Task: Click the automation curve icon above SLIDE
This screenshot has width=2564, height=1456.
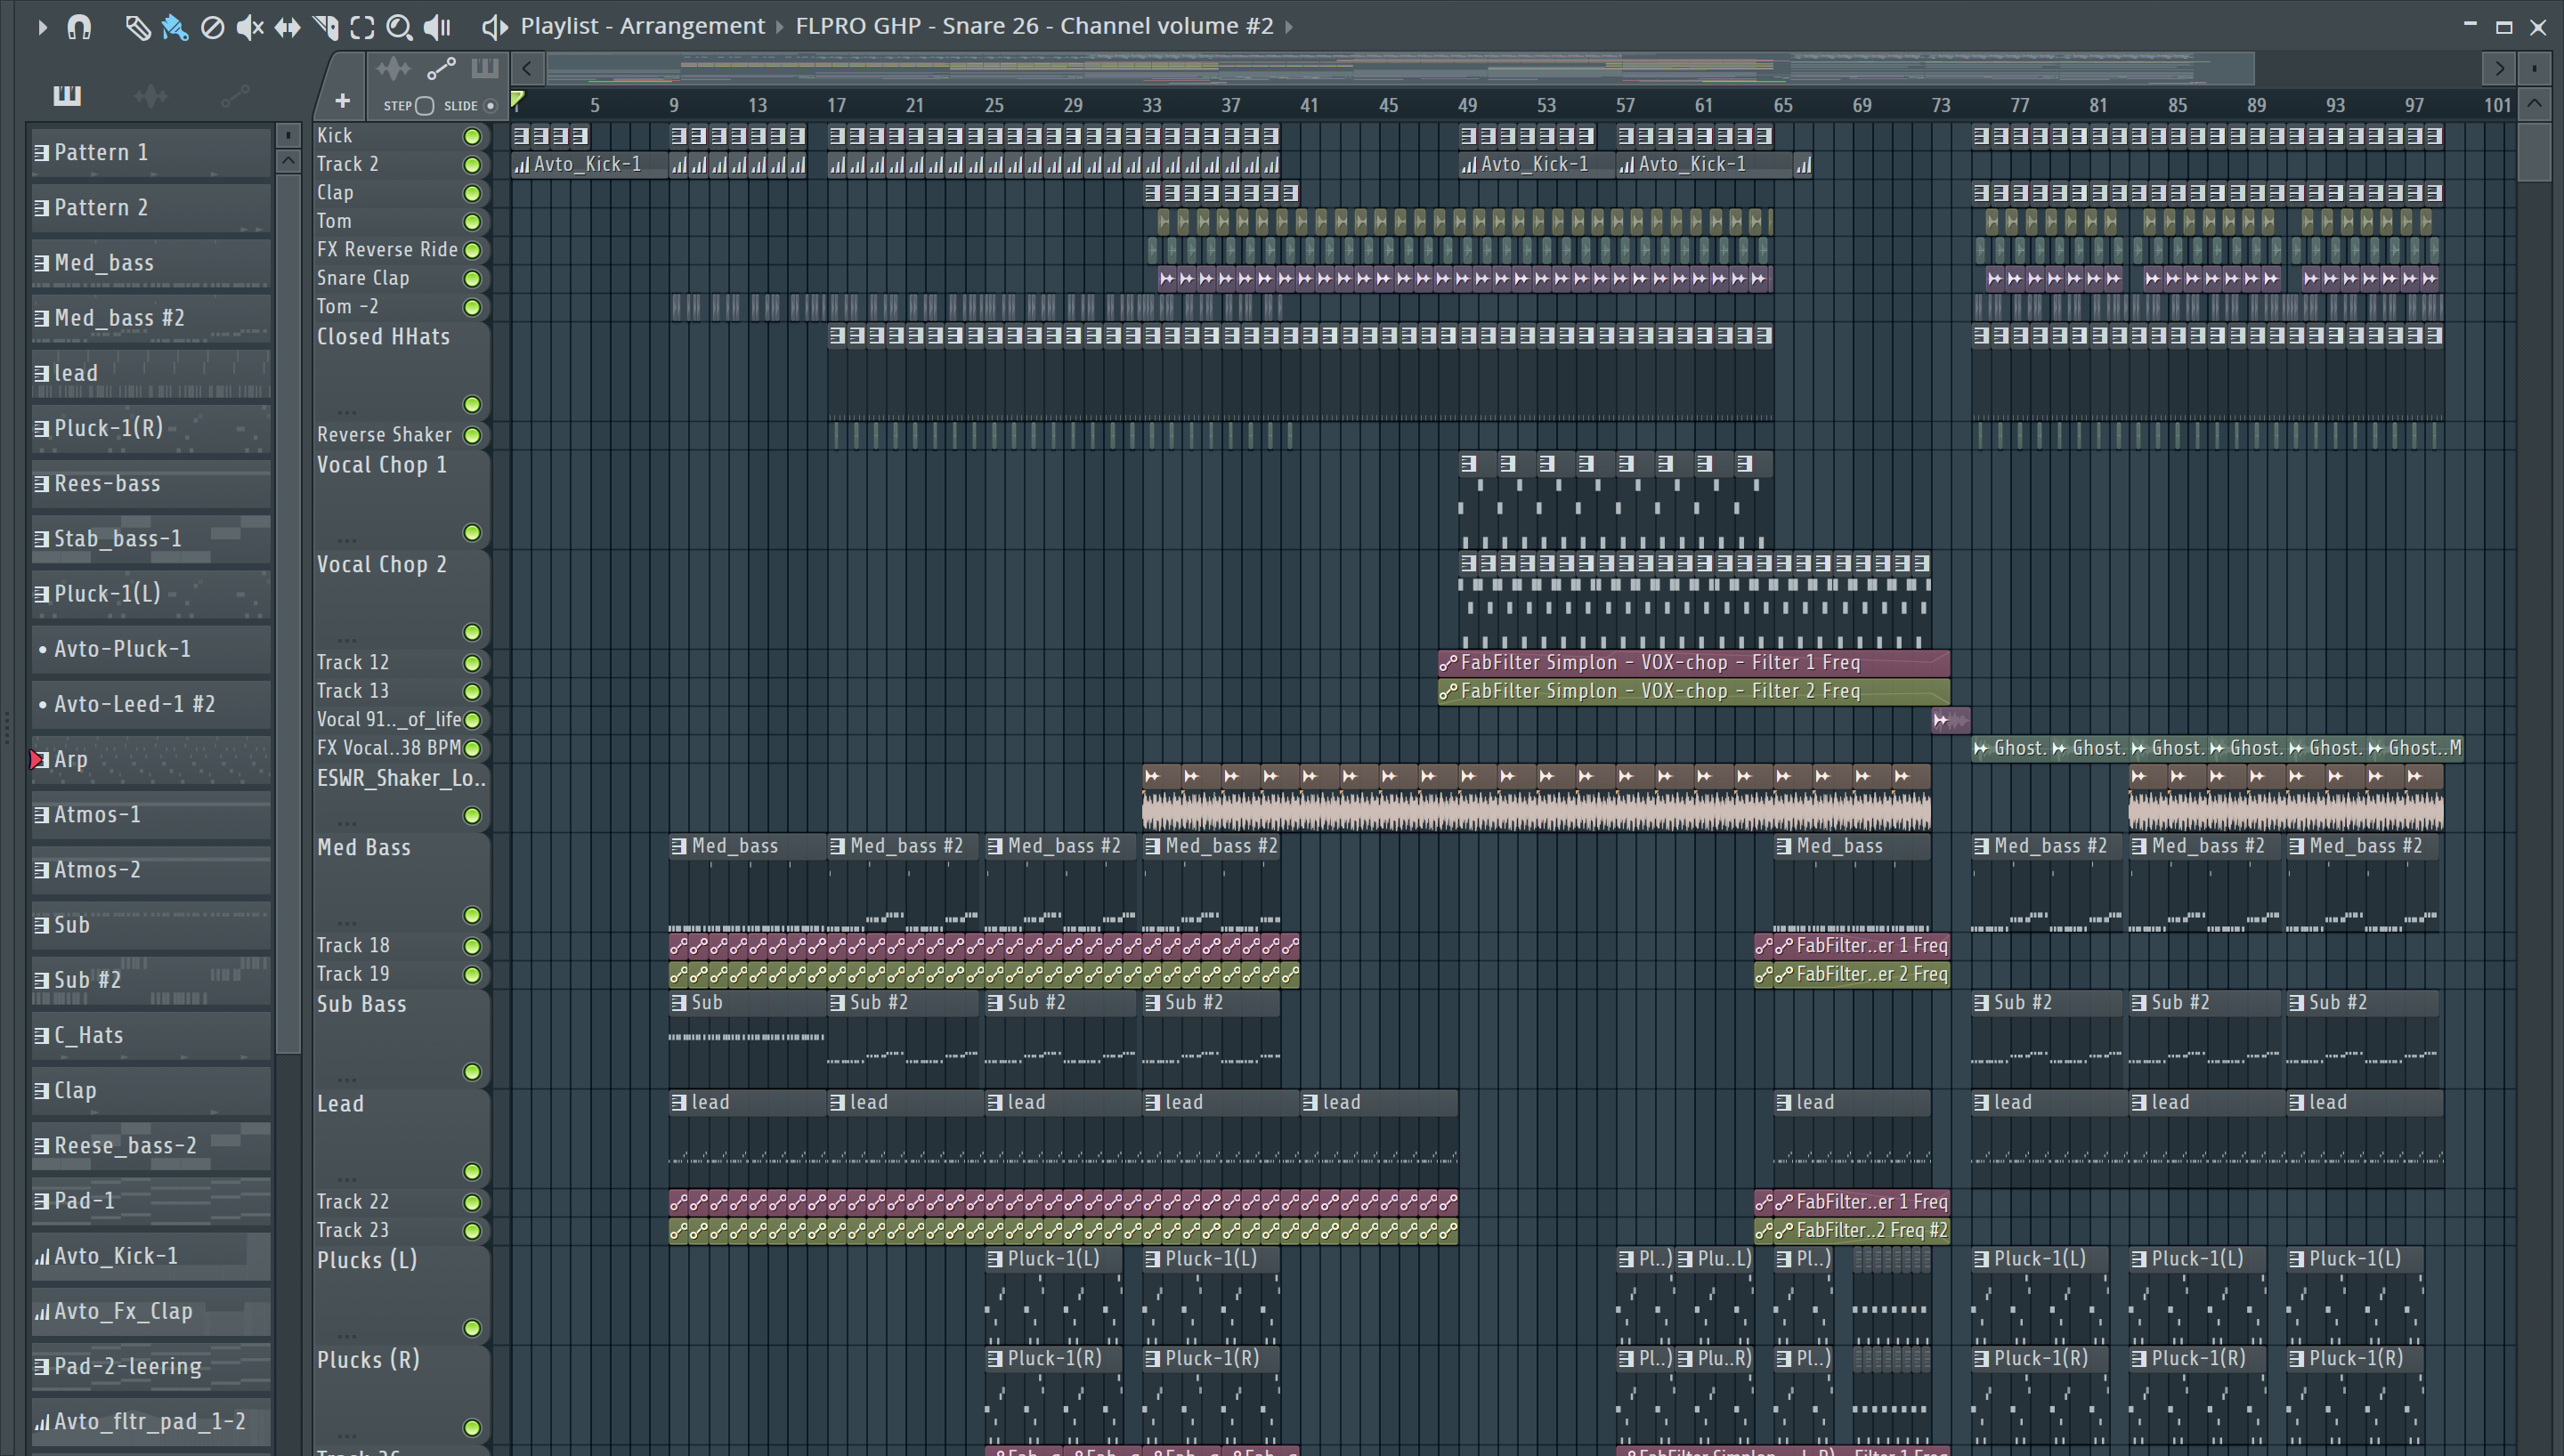Action: tap(441, 69)
